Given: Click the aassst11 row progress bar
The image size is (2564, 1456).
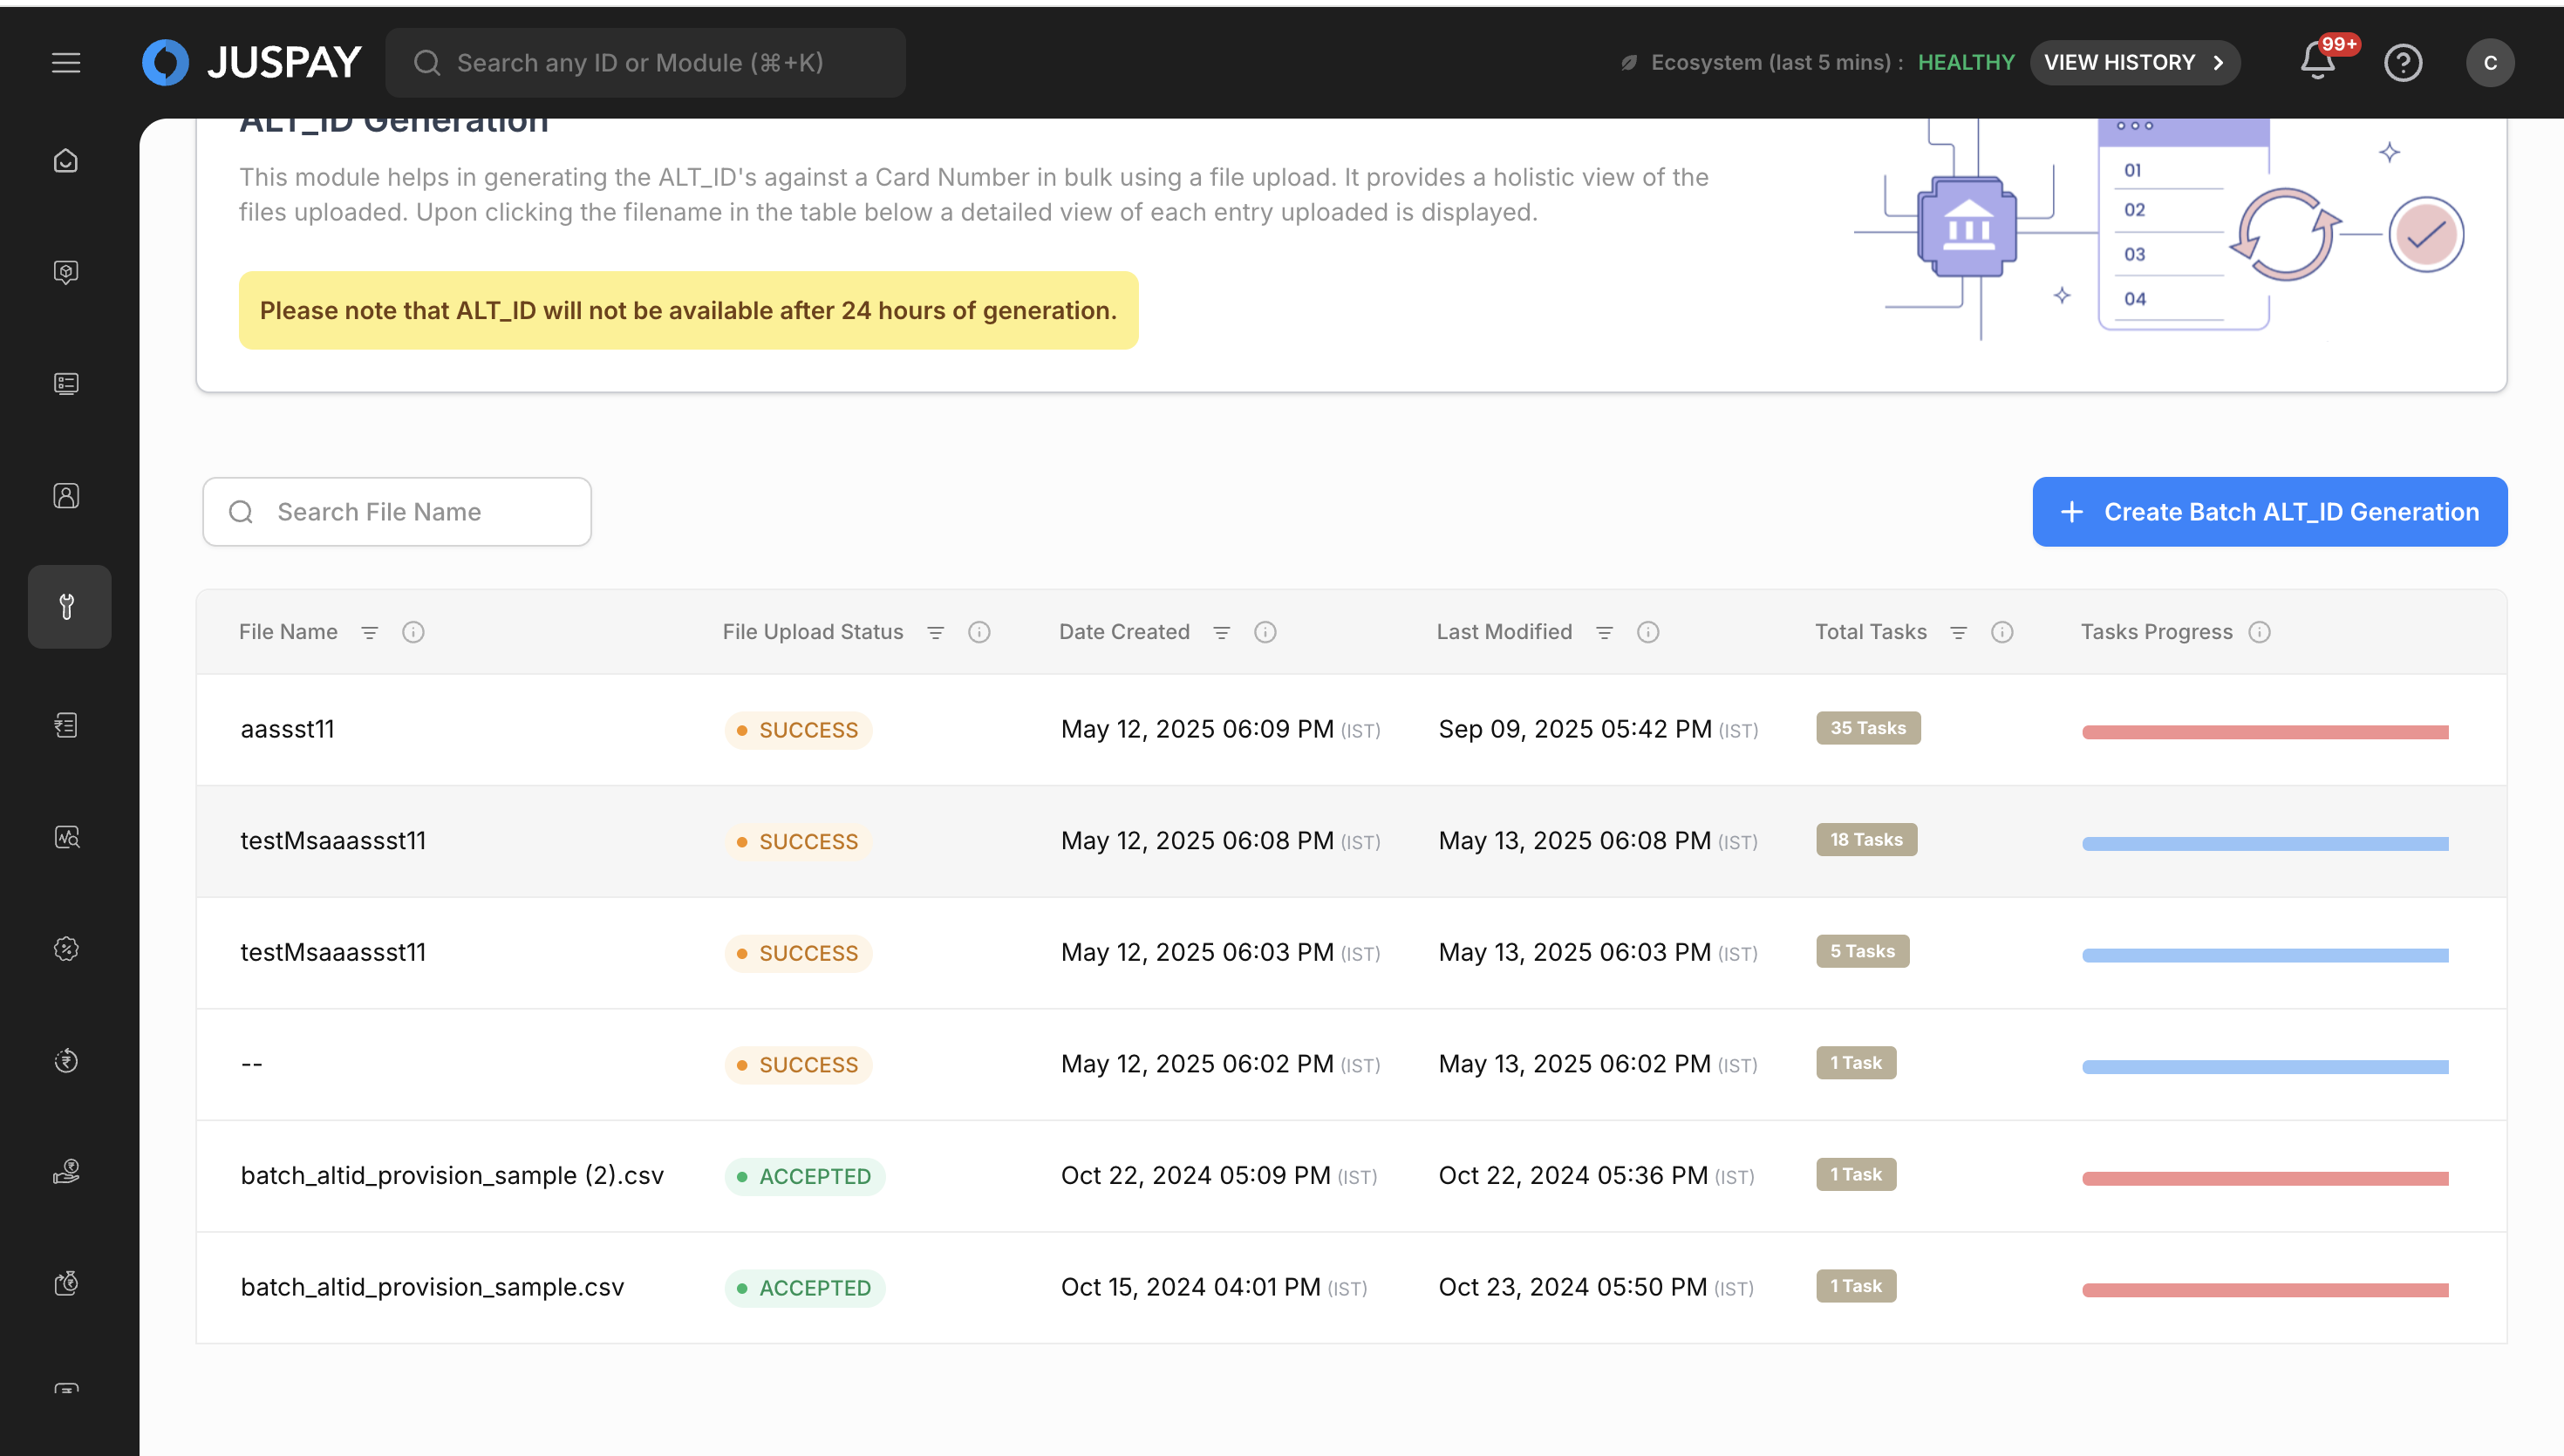Looking at the screenshot, I should tap(2265, 732).
